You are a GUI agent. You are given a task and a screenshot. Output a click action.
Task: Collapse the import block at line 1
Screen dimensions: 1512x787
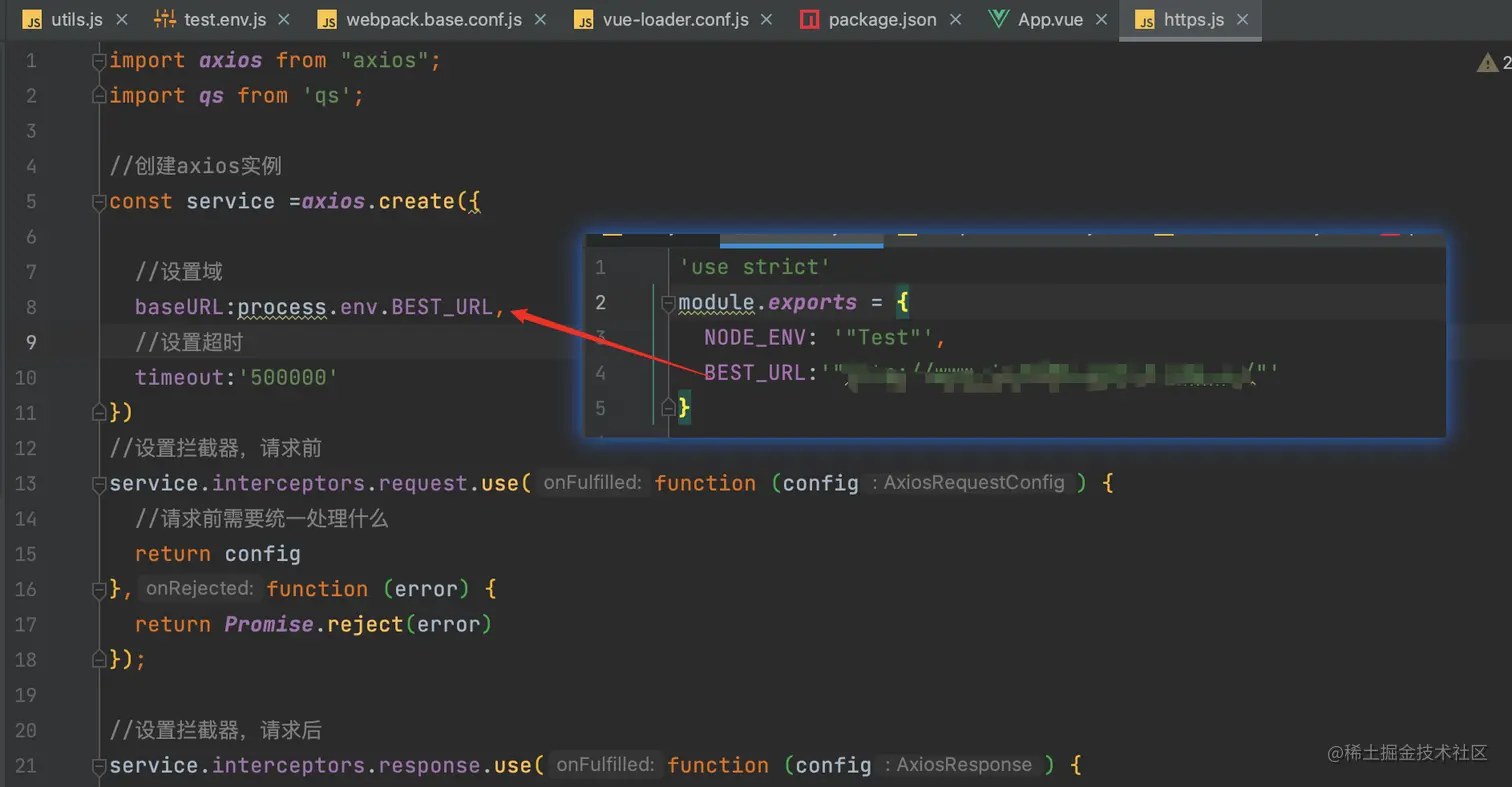pyautogui.click(x=98, y=61)
